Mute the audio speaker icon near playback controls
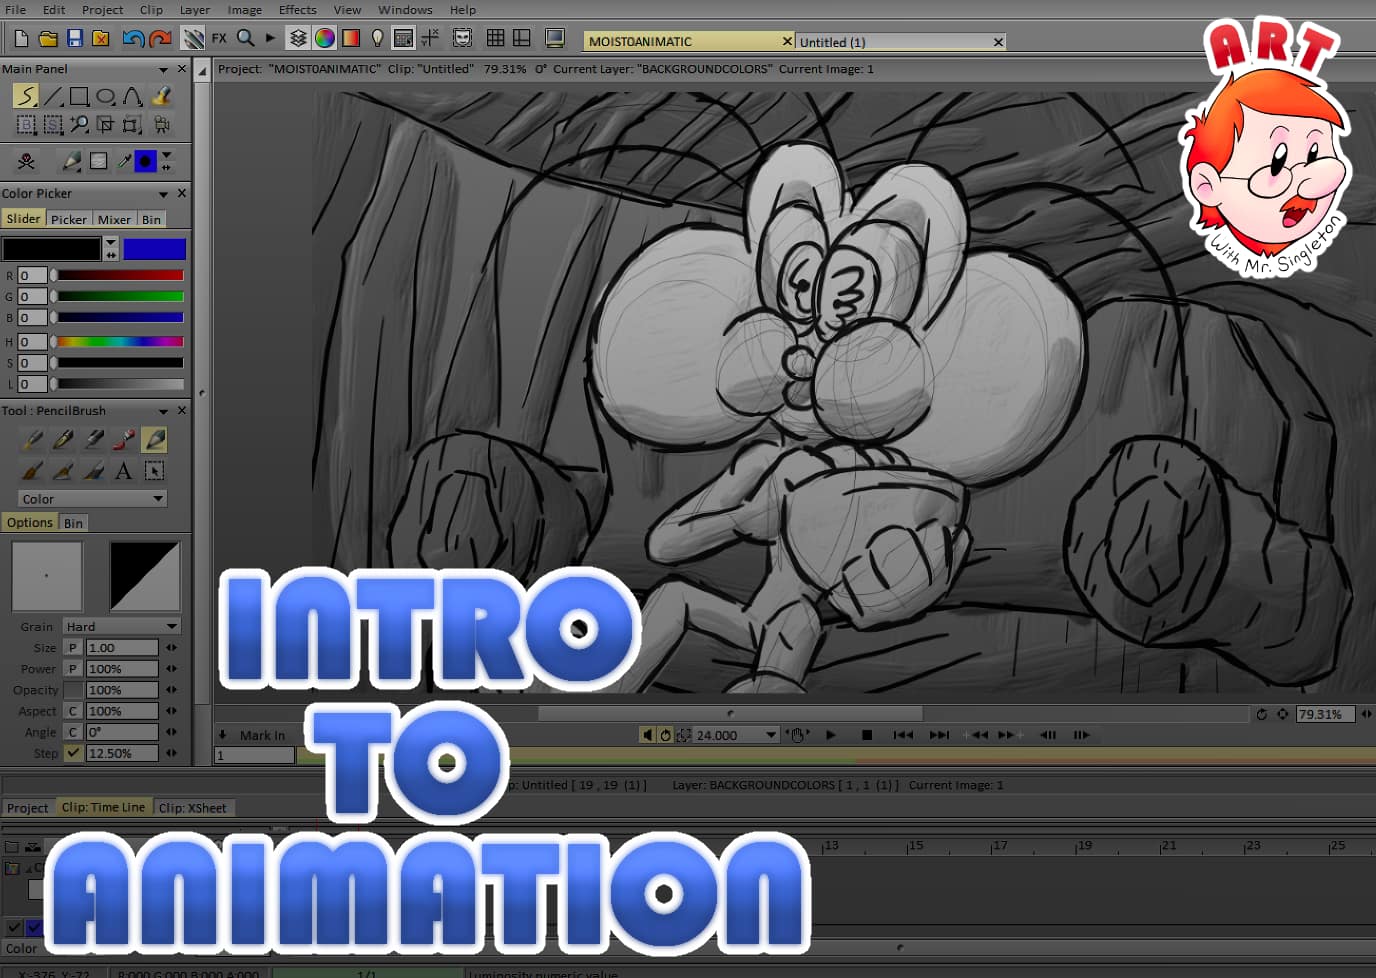The height and width of the screenshot is (978, 1376). click(x=648, y=735)
